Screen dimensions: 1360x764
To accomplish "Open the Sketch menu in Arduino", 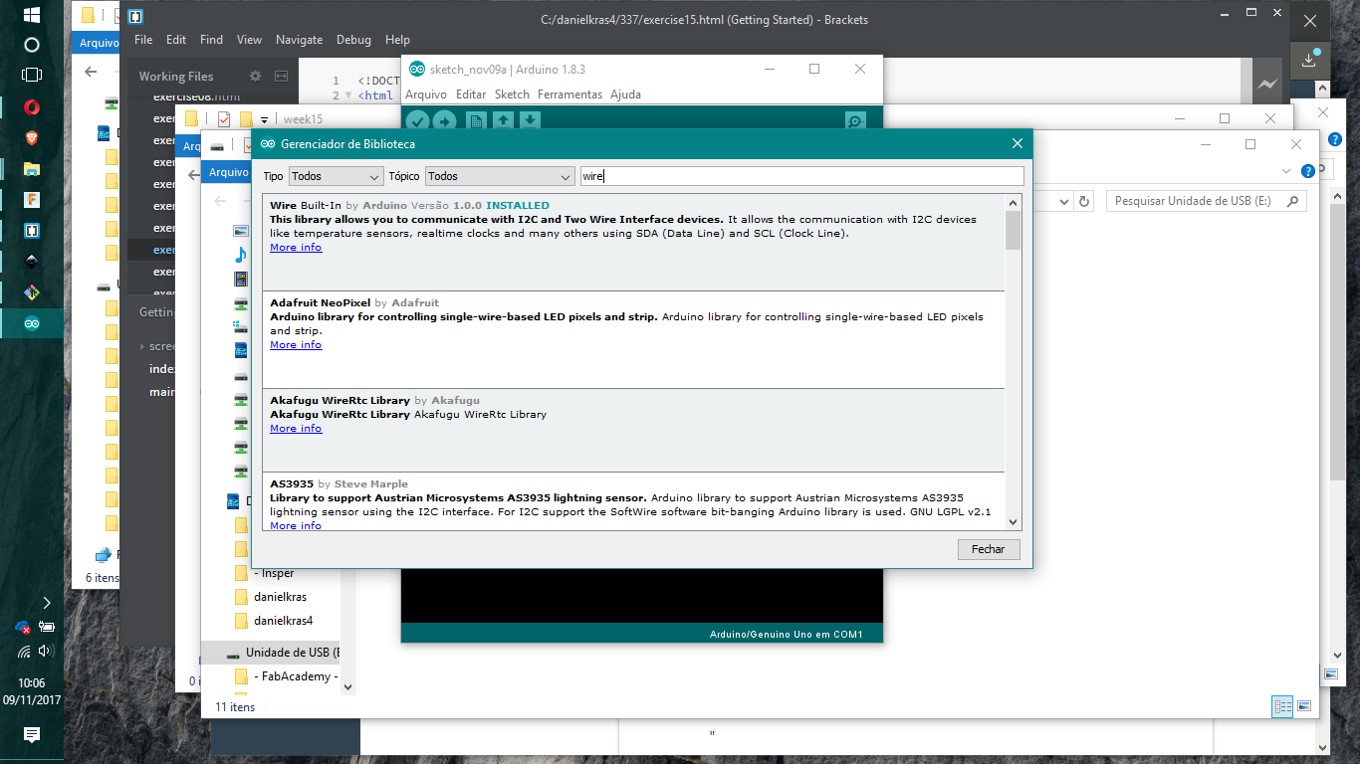I will point(511,94).
